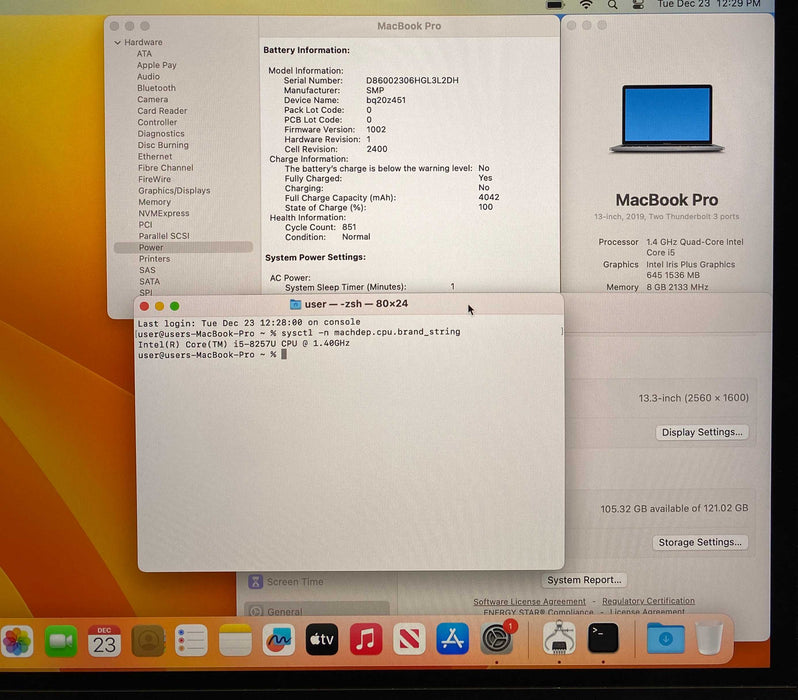Select Audio in the Hardware list
Viewport: 798px width, 700px height.
[148, 76]
